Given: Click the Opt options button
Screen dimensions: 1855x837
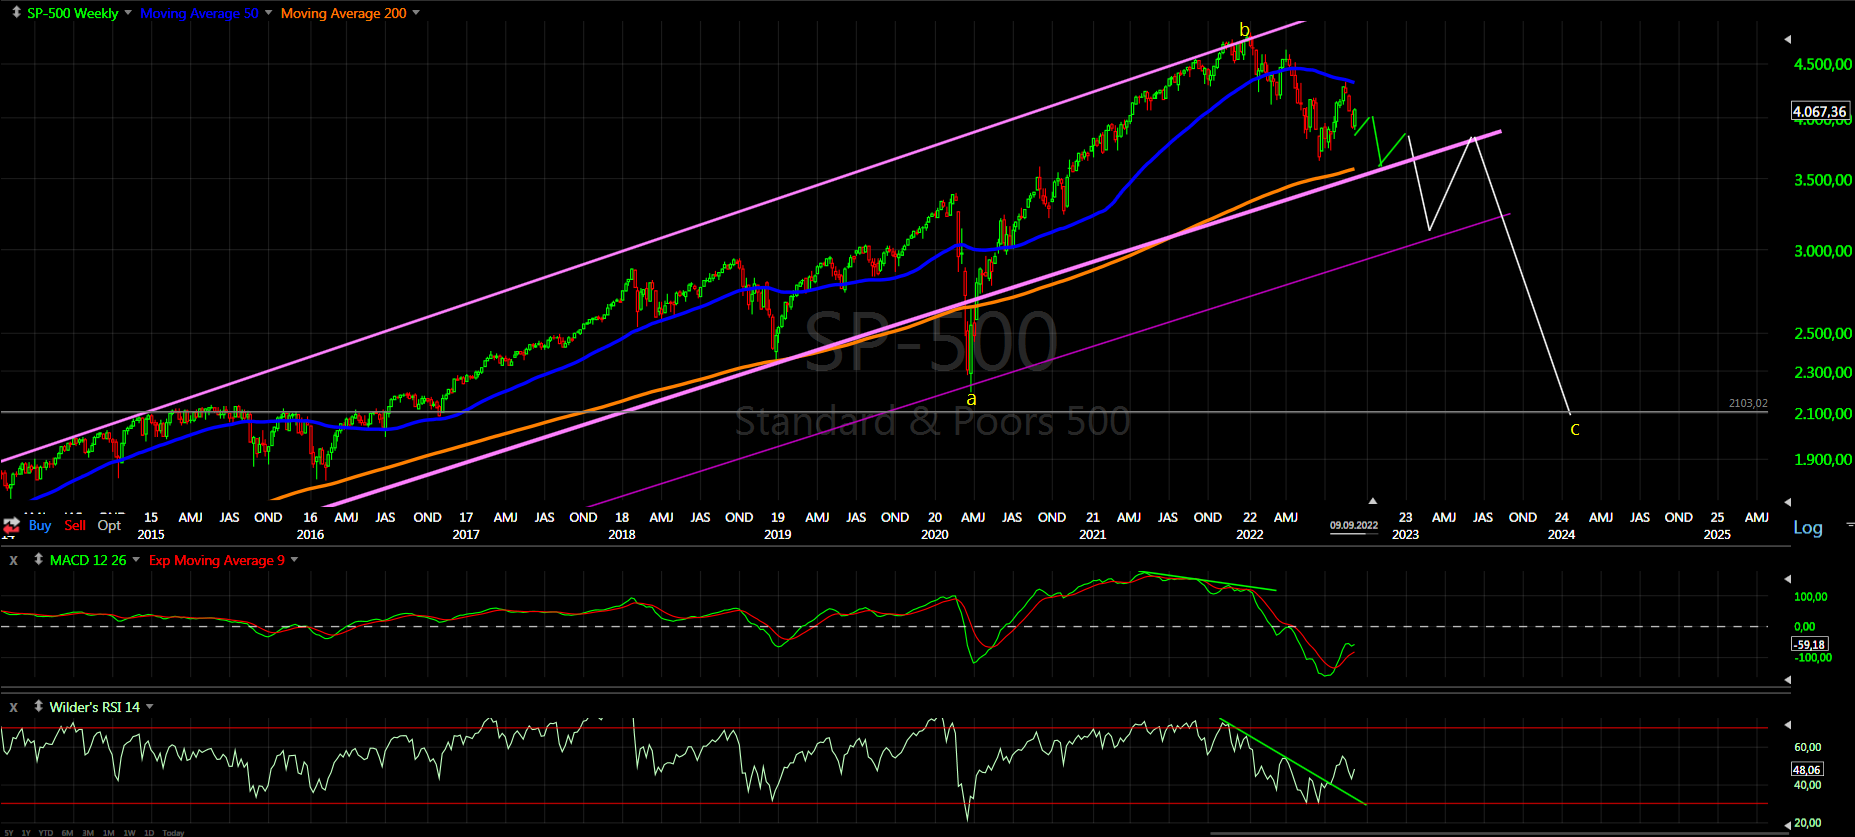Looking at the screenshot, I should point(109,525).
